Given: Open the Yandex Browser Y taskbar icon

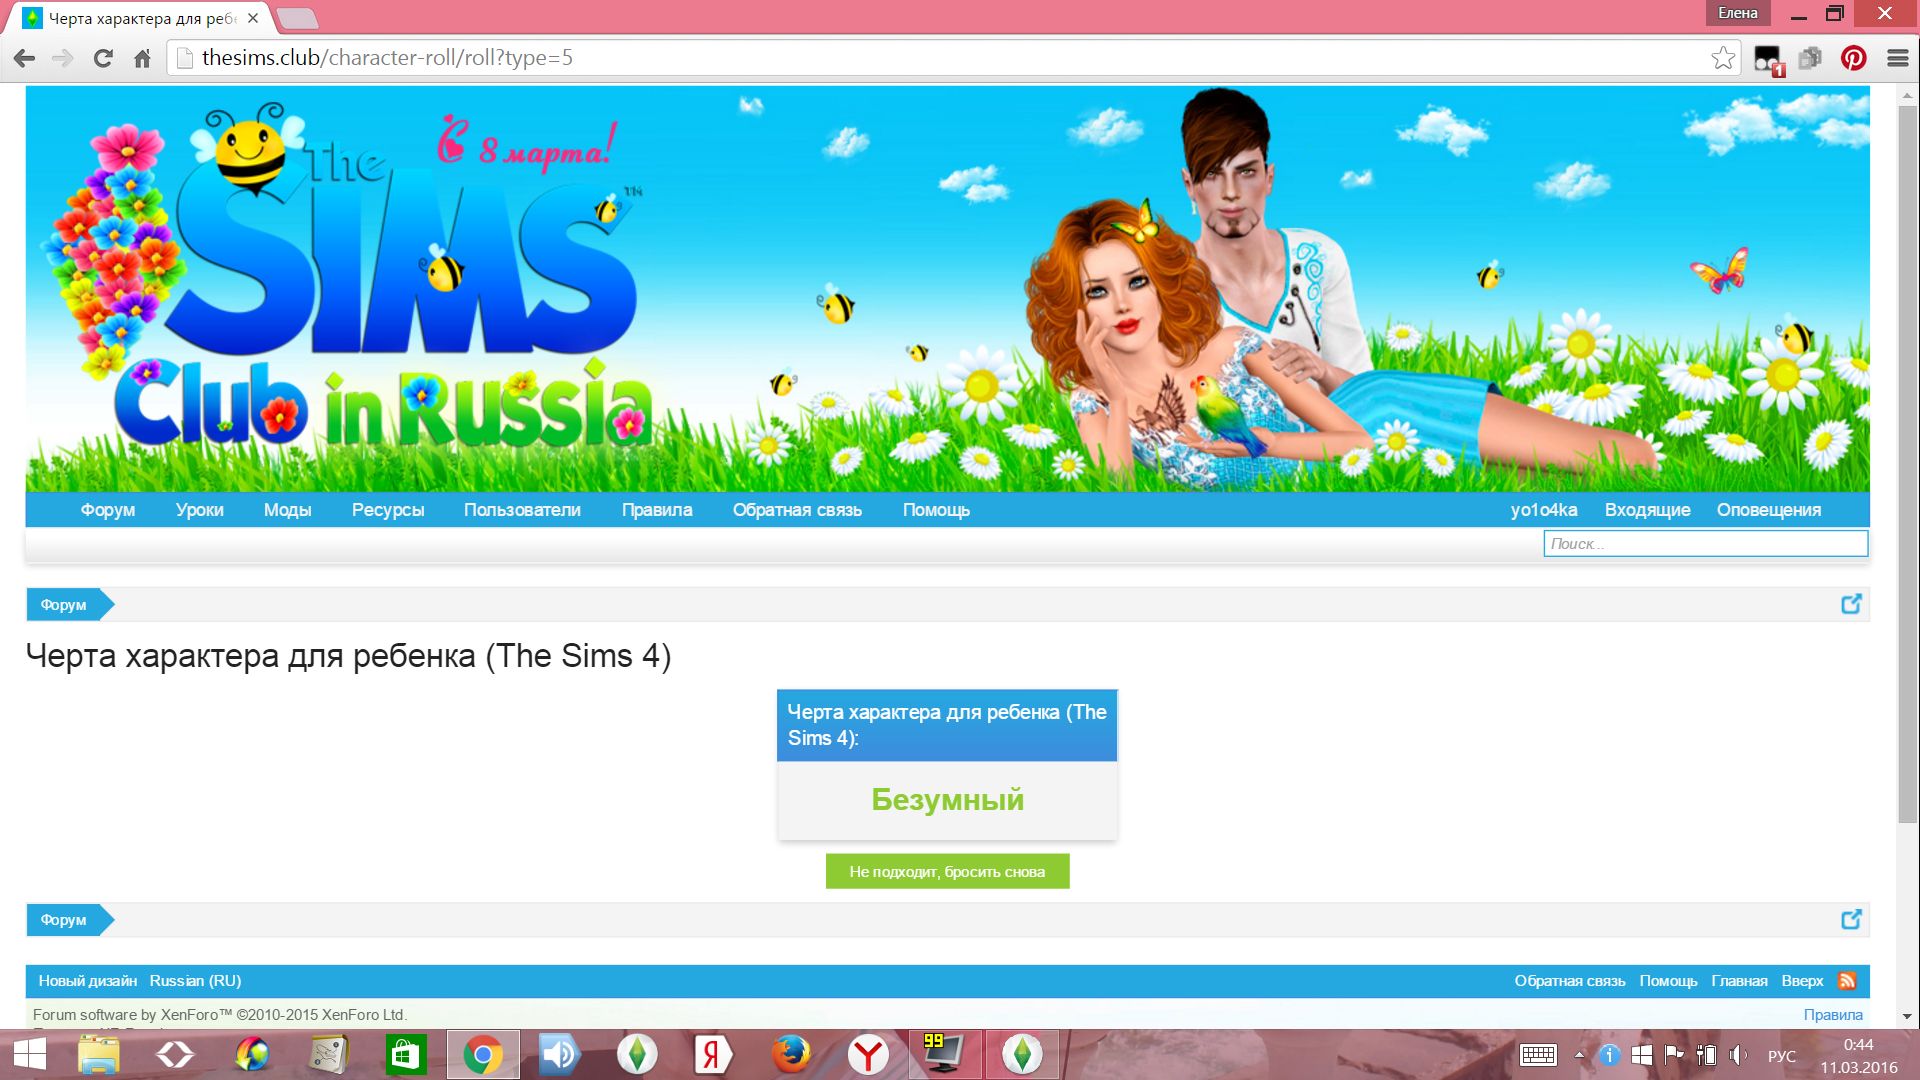Looking at the screenshot, I should [x=868, y=1054].
